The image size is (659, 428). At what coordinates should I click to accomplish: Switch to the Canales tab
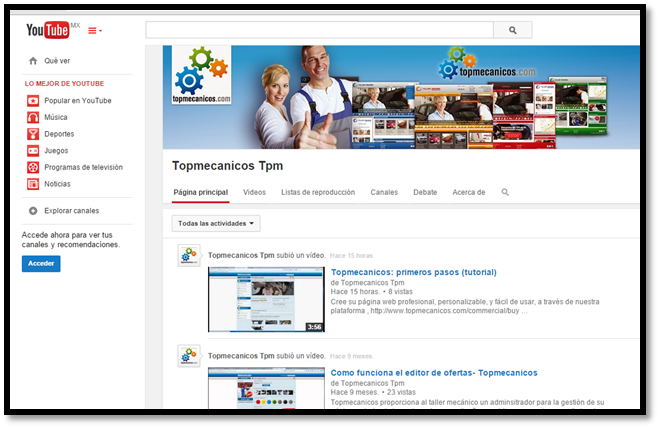coord(384,193)
